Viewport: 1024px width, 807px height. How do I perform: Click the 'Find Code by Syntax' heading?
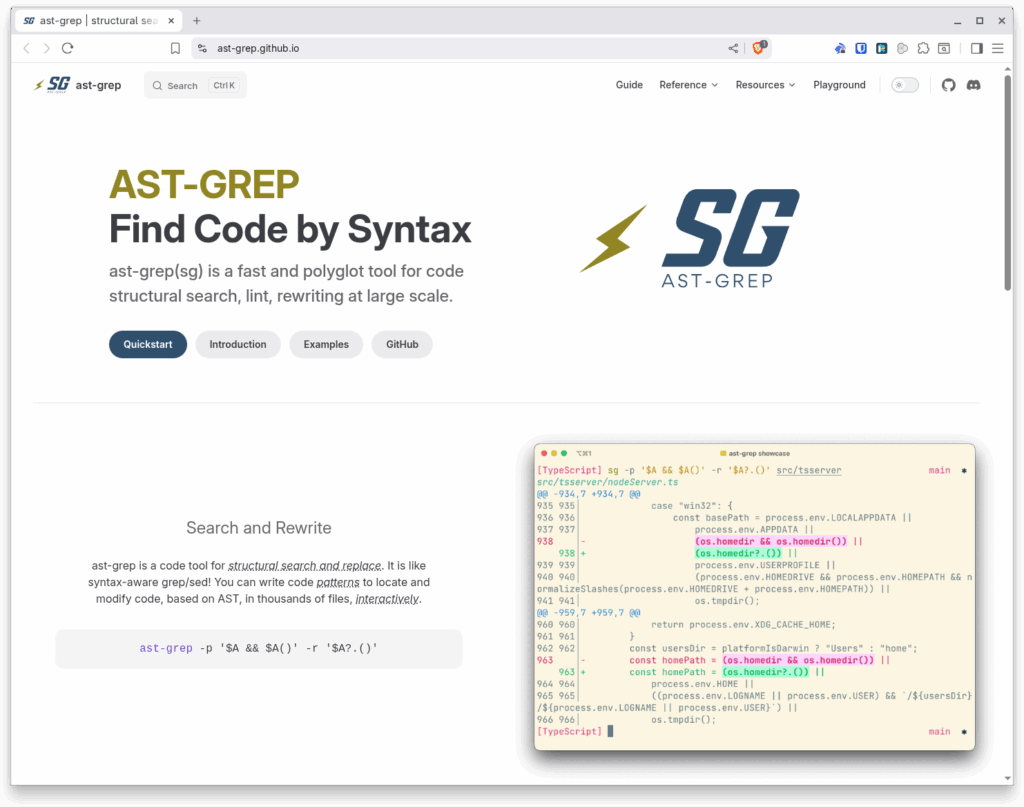pyautogui.click(x=290, y=229)
